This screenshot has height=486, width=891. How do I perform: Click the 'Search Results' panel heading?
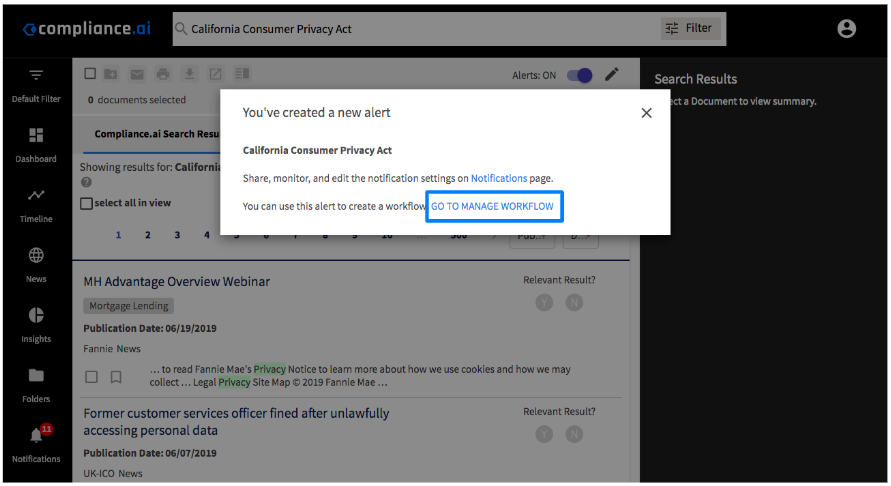[x=696, y=80]
